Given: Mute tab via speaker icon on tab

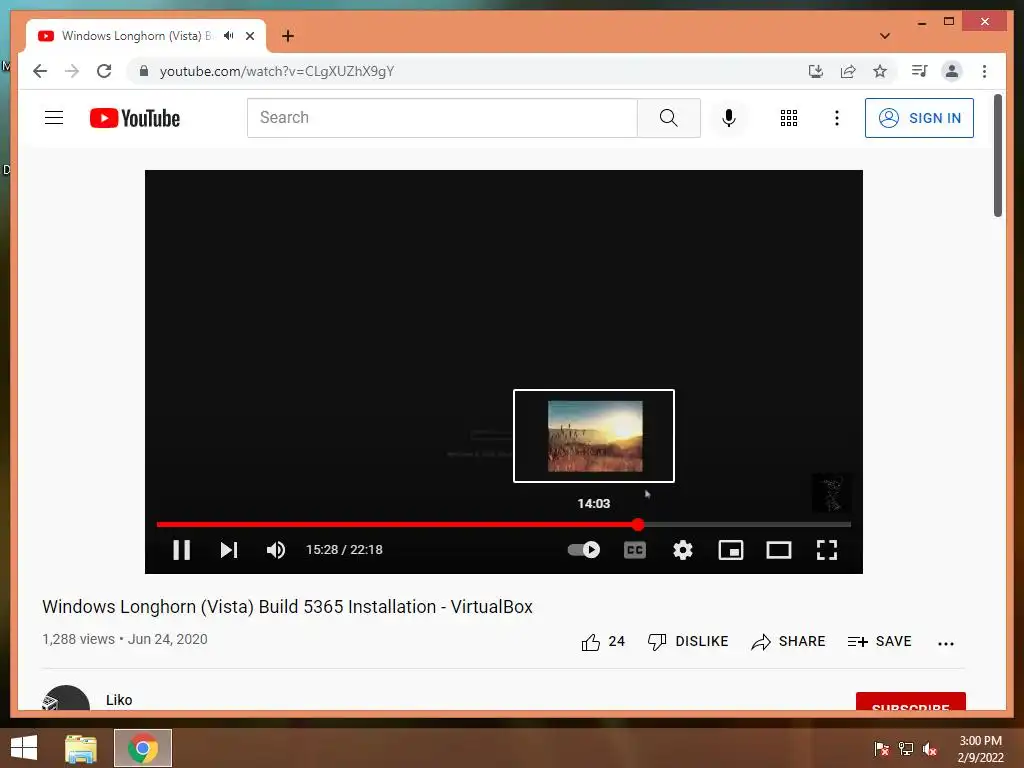Looking at the screenshot, I should [229, 36].
